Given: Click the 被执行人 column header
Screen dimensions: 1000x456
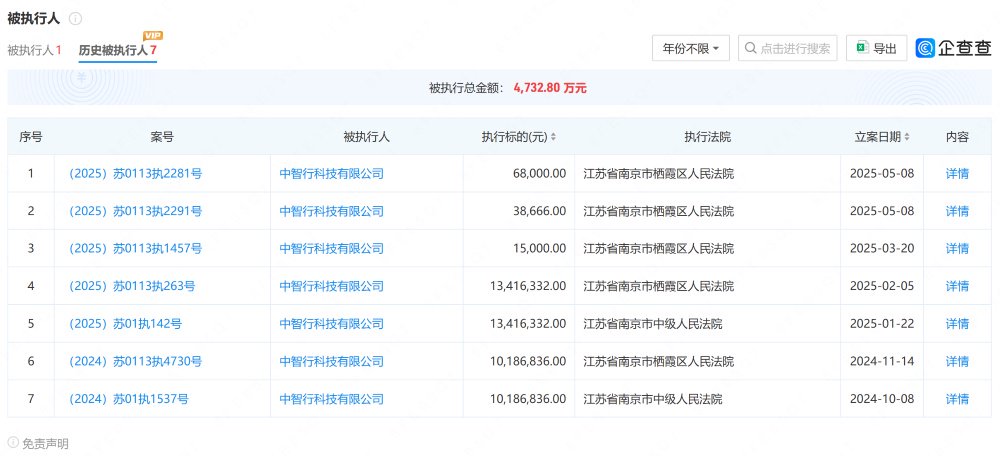Looking at the screenshot, I should [x=367, y=137].
